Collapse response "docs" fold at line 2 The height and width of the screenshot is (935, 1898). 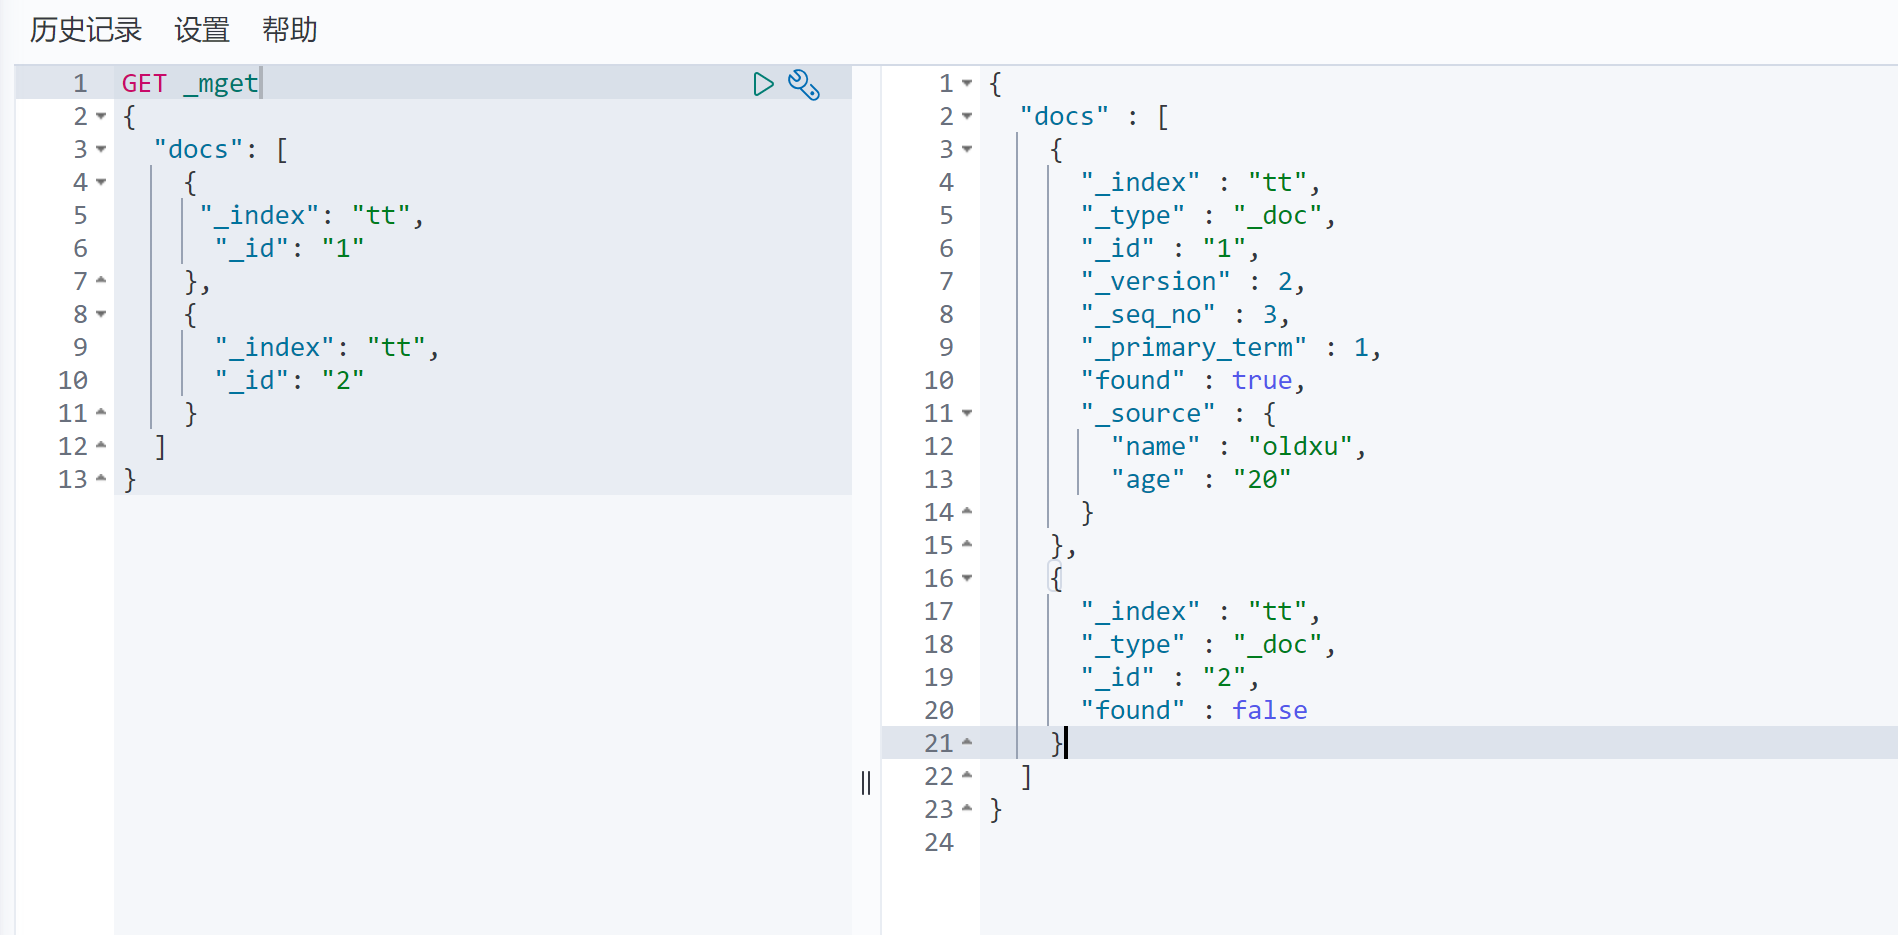coord(967,117)
